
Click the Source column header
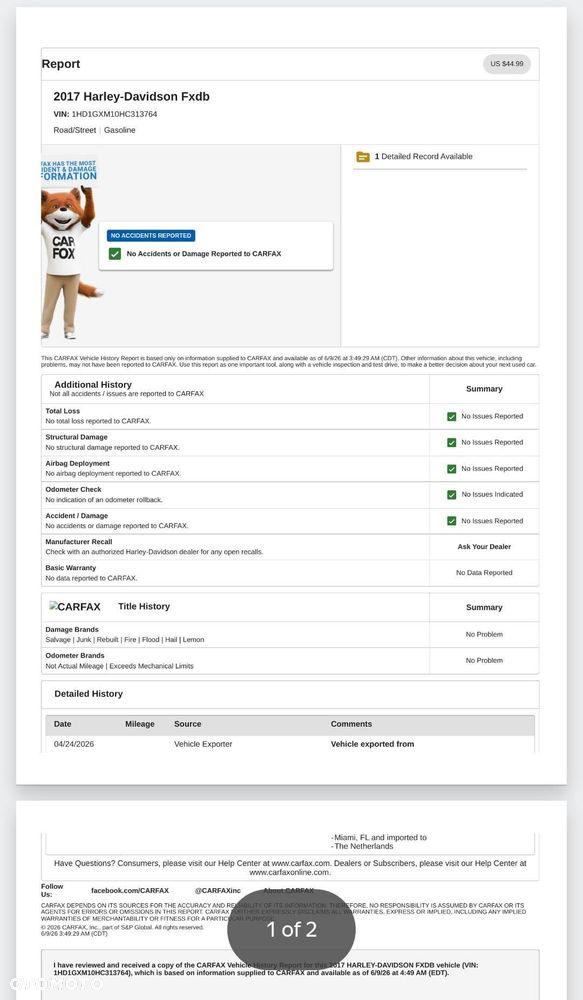coord(188,724)
